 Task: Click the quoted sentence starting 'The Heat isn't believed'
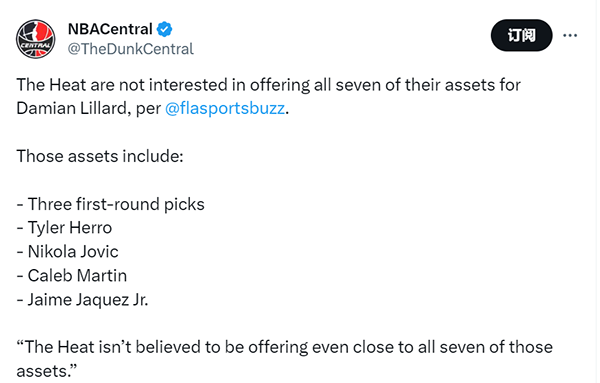click(285, 347)
